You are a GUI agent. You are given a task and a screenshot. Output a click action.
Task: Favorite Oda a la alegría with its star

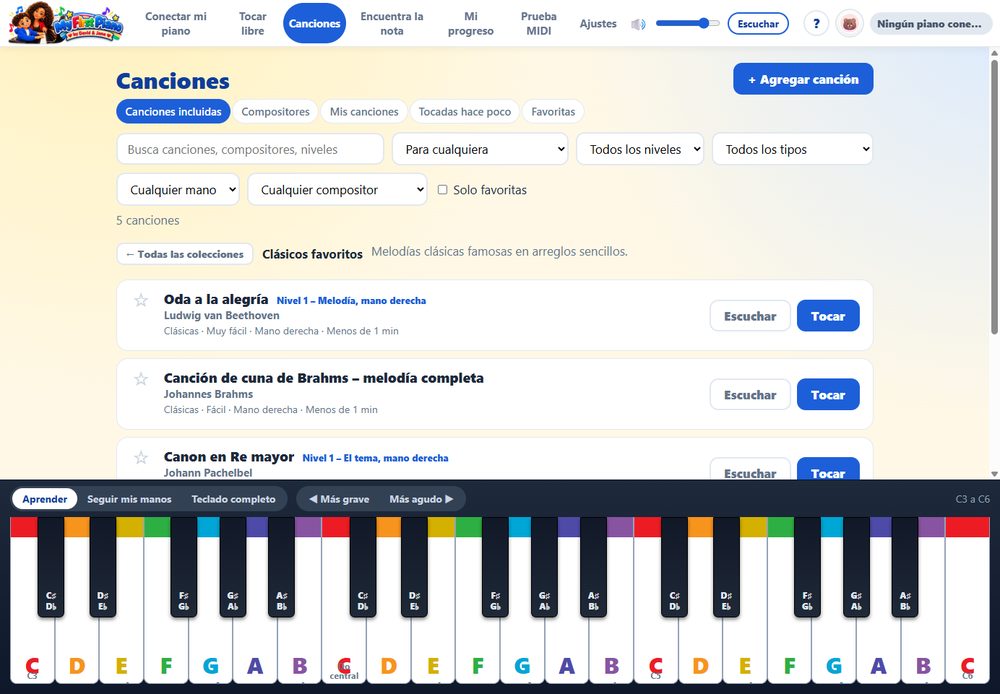[x=141, y=300]
